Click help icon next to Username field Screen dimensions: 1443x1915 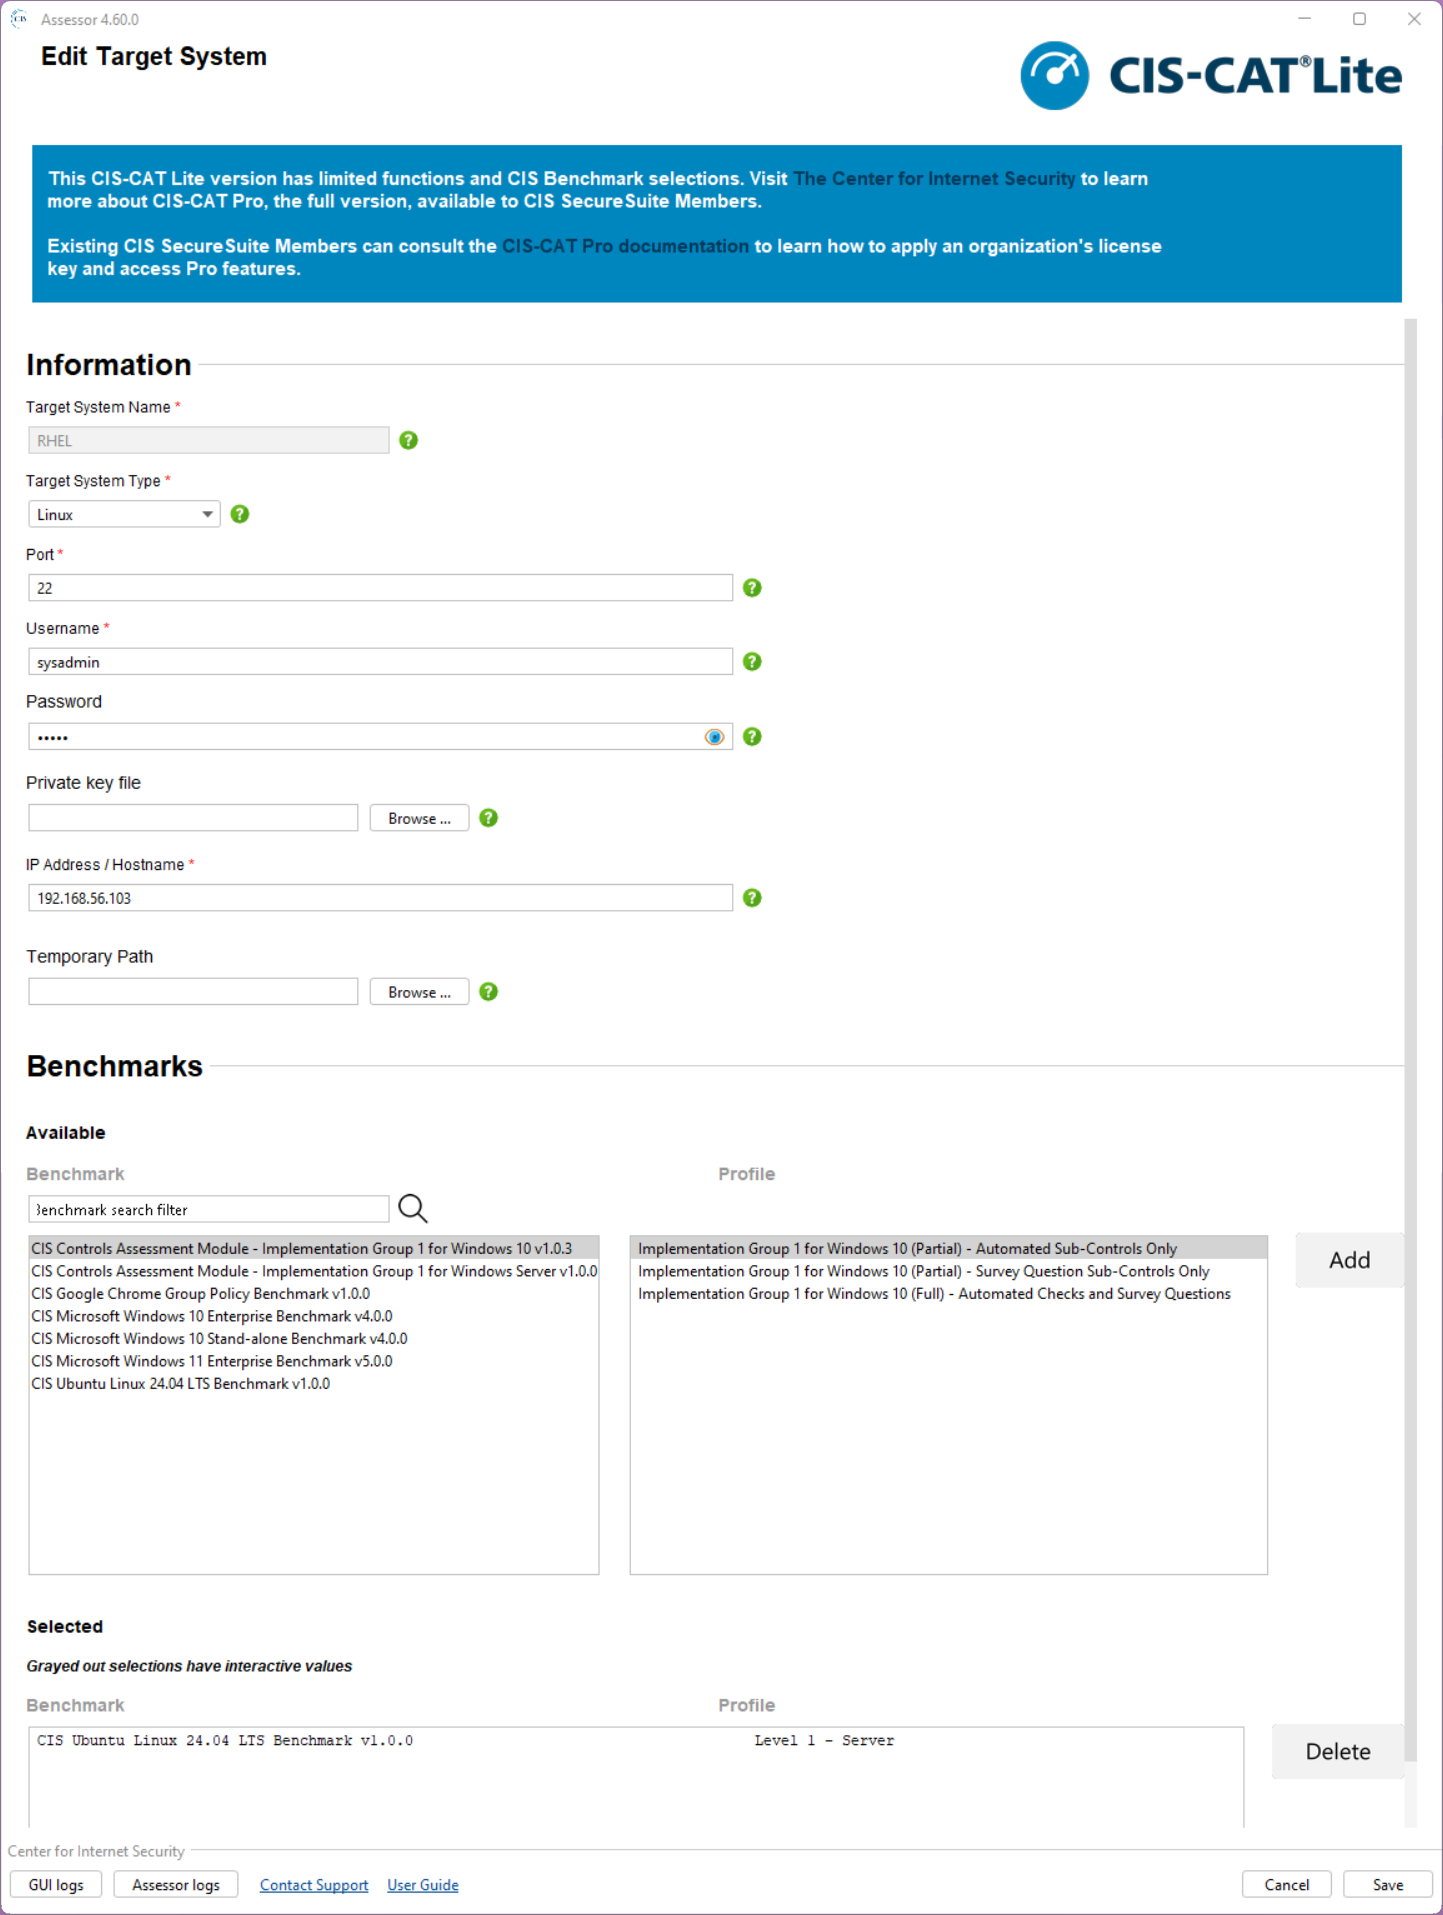753,662
